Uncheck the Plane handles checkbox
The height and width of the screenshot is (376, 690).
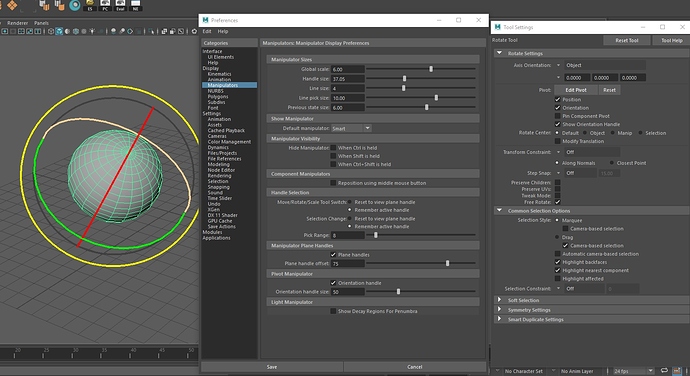coord(333,254)
